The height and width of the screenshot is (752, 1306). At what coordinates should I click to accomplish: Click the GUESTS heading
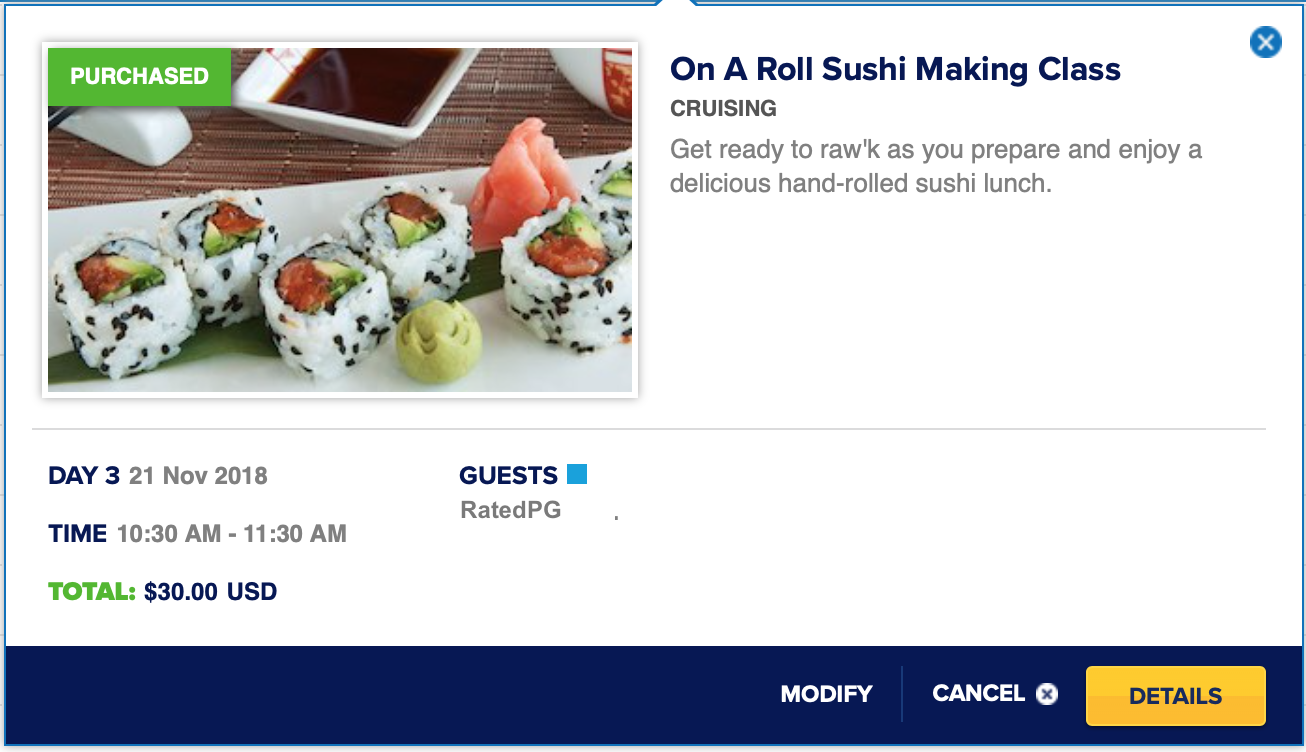[508, 475]
